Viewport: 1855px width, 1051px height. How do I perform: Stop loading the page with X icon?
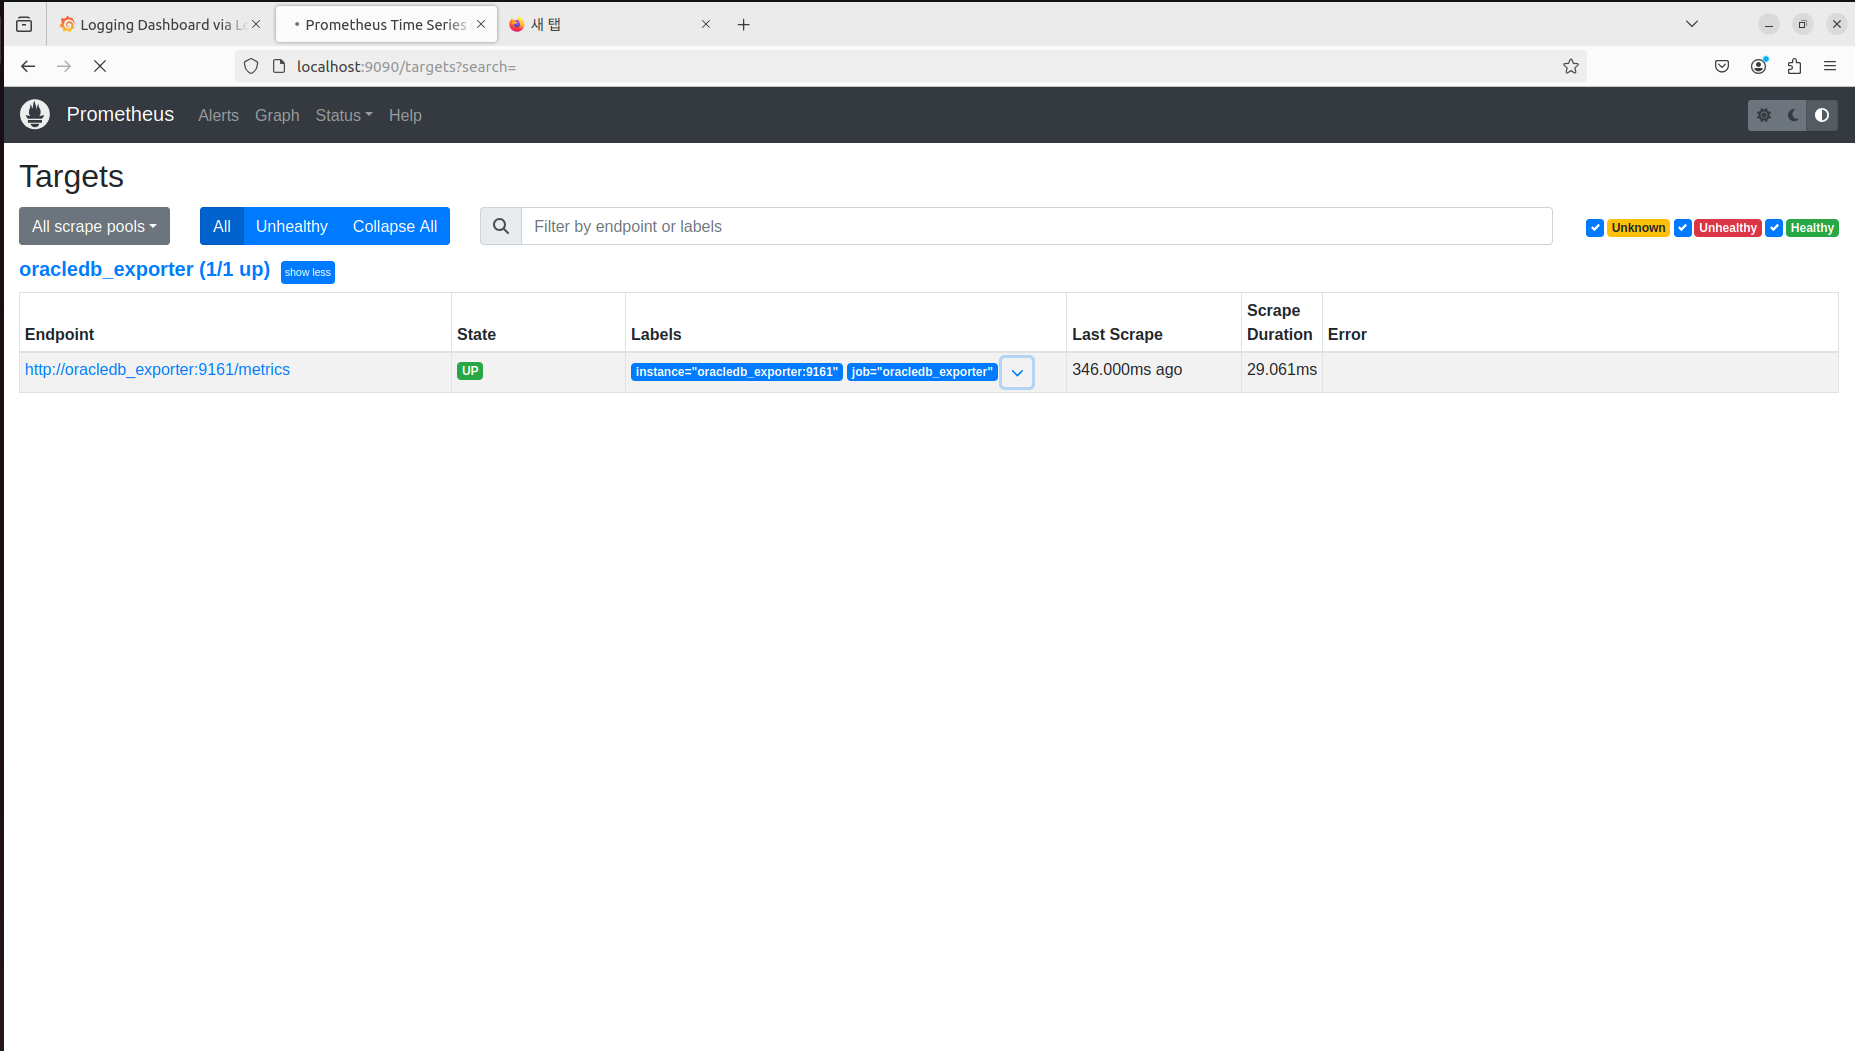(x=100, y=66)
